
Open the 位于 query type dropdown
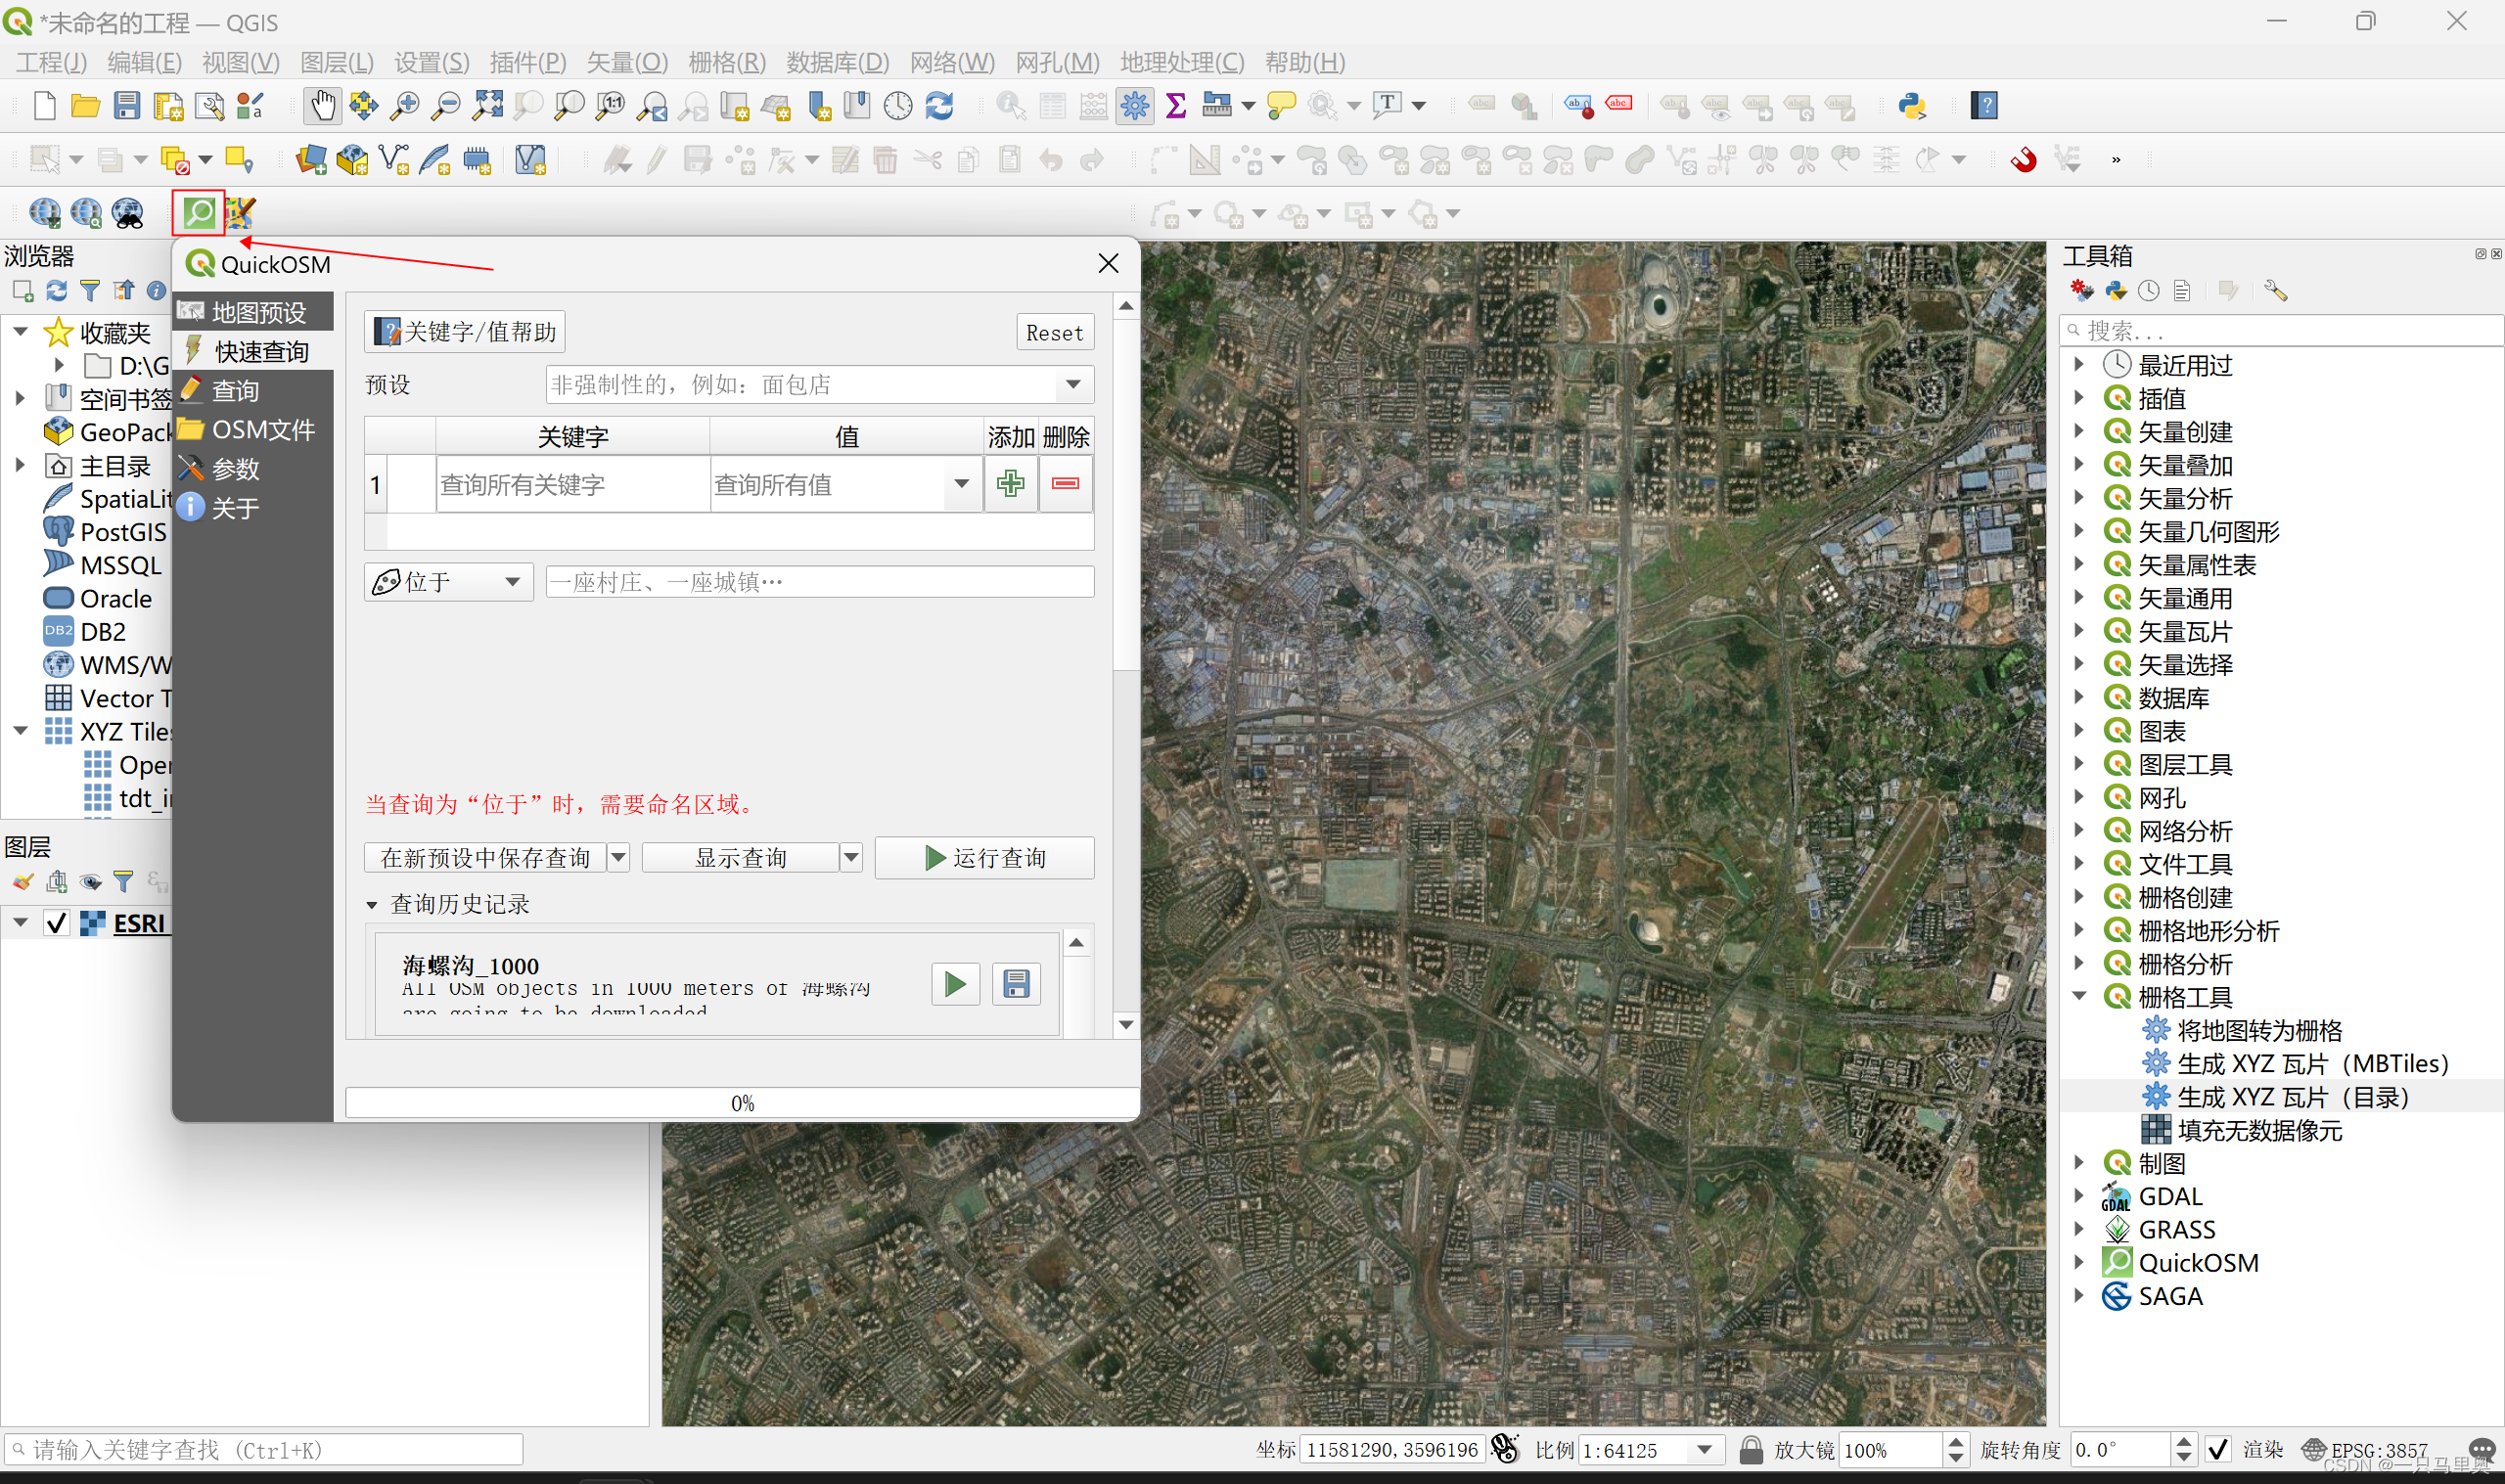pos(449,582)
